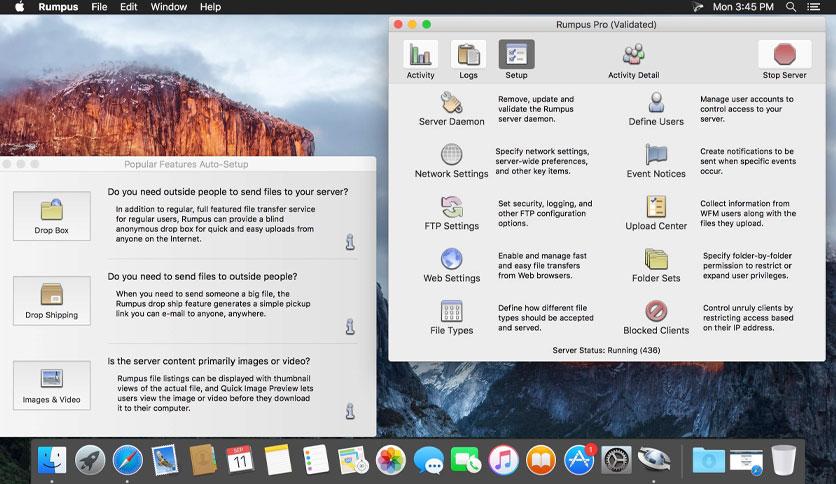This screenshot has height=484, width=836.
Task: Open the Logs toolbar view
Action: 468,59
